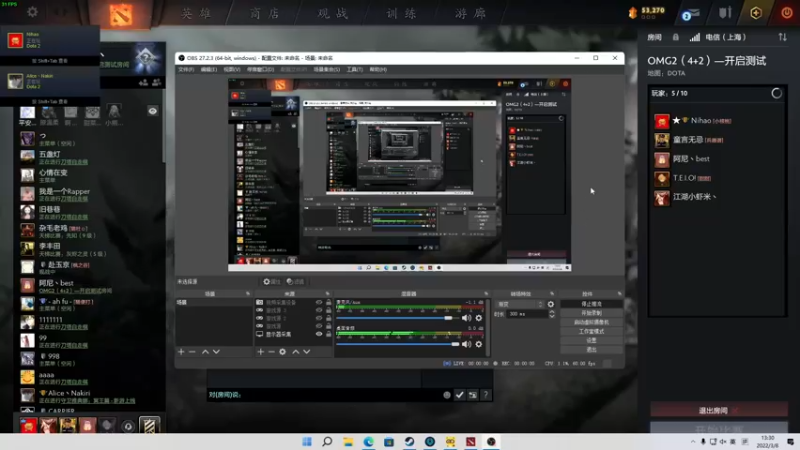Screen dimensions: 800x450
Task: Open mic audio settings gear in mixer
Action: click(479, 318)
